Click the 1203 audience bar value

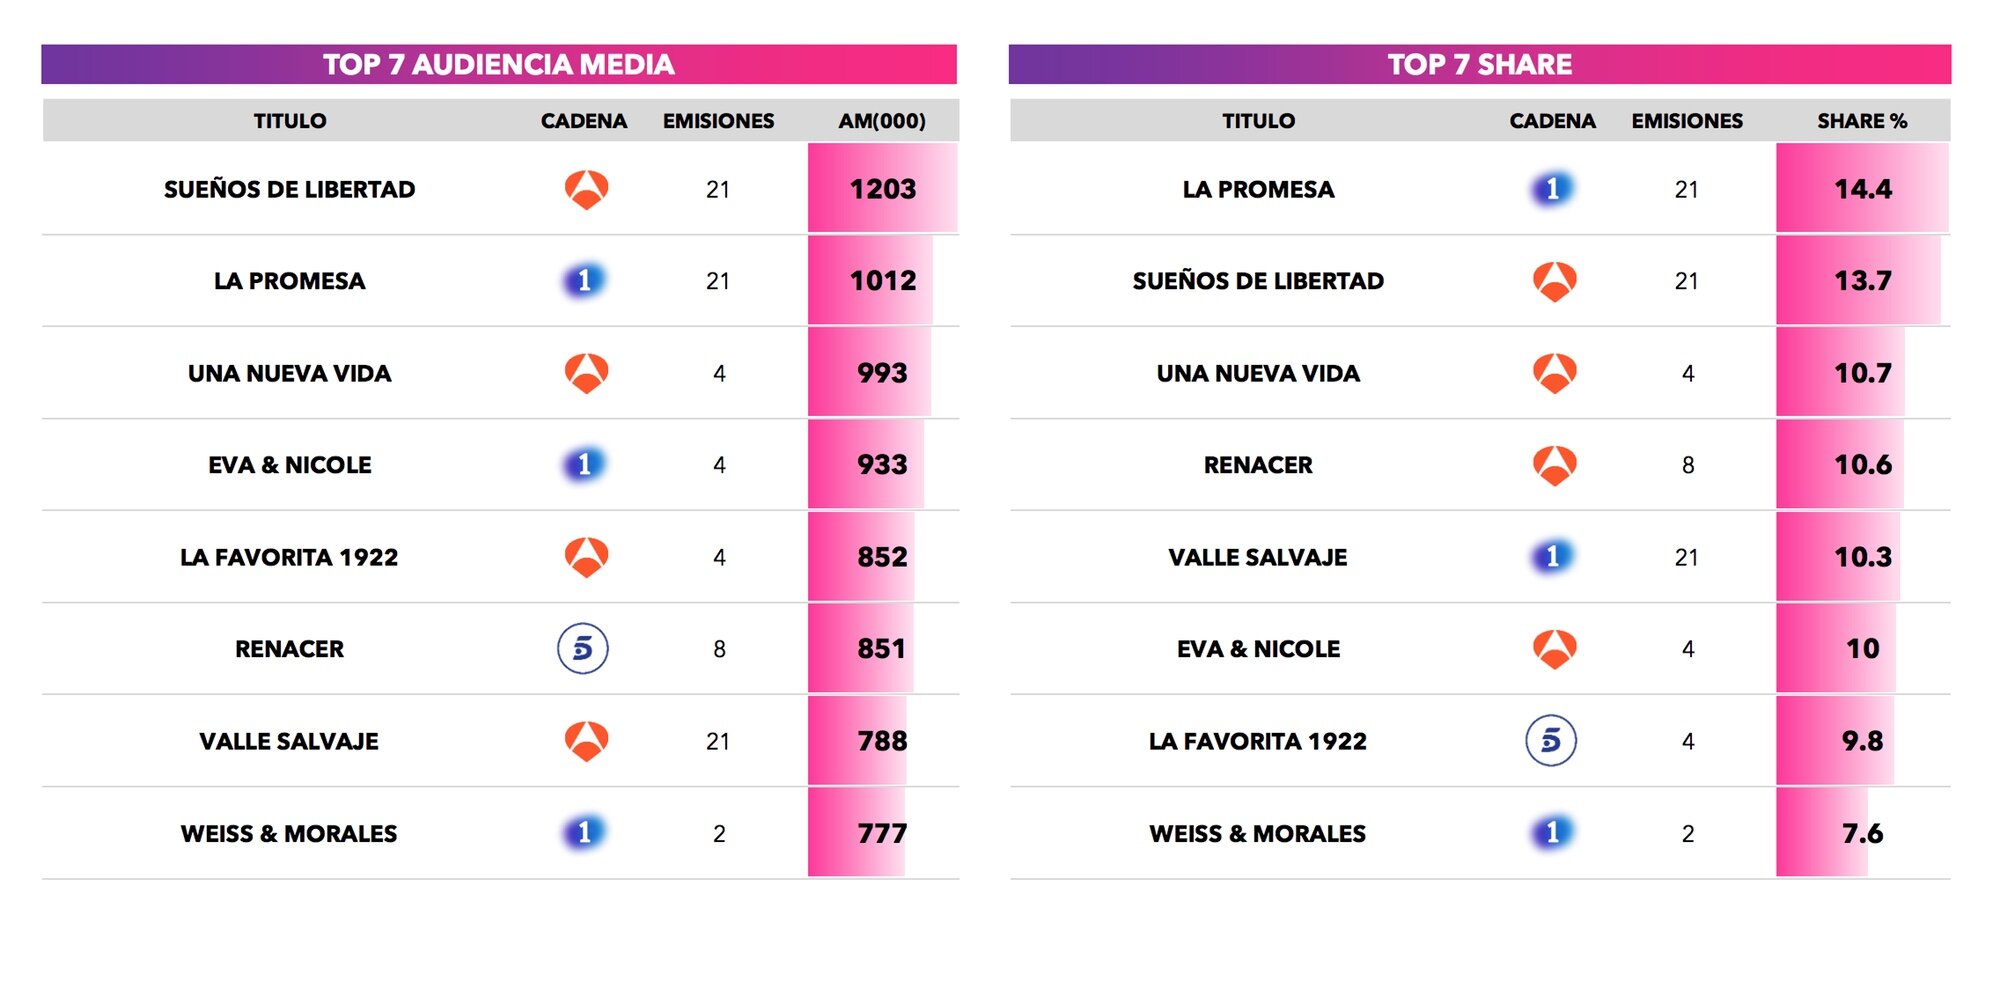883,189
